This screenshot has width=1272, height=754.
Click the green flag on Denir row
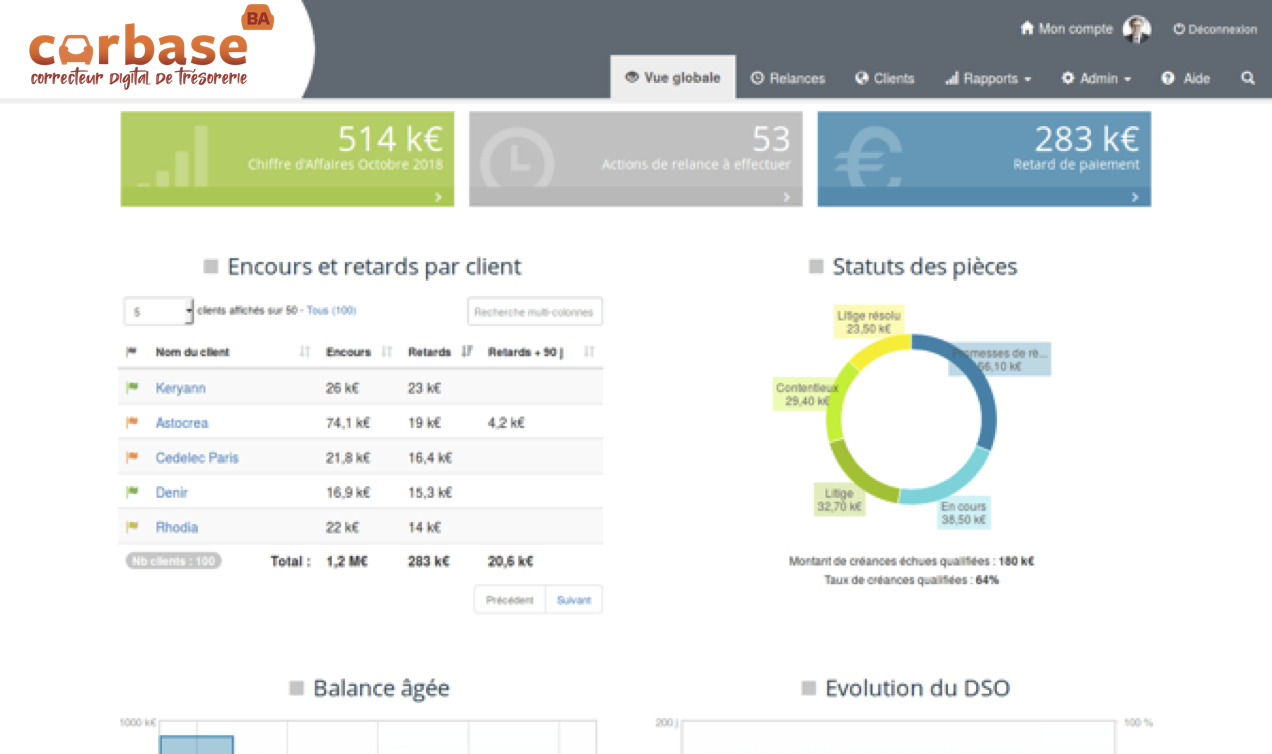131,493
